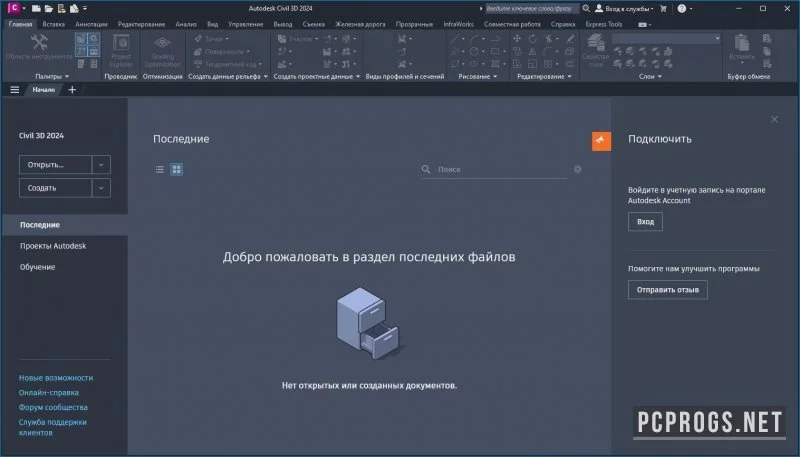
Task: Toggle ribbon minimize button after Express Tools
Action: point(644,24)
